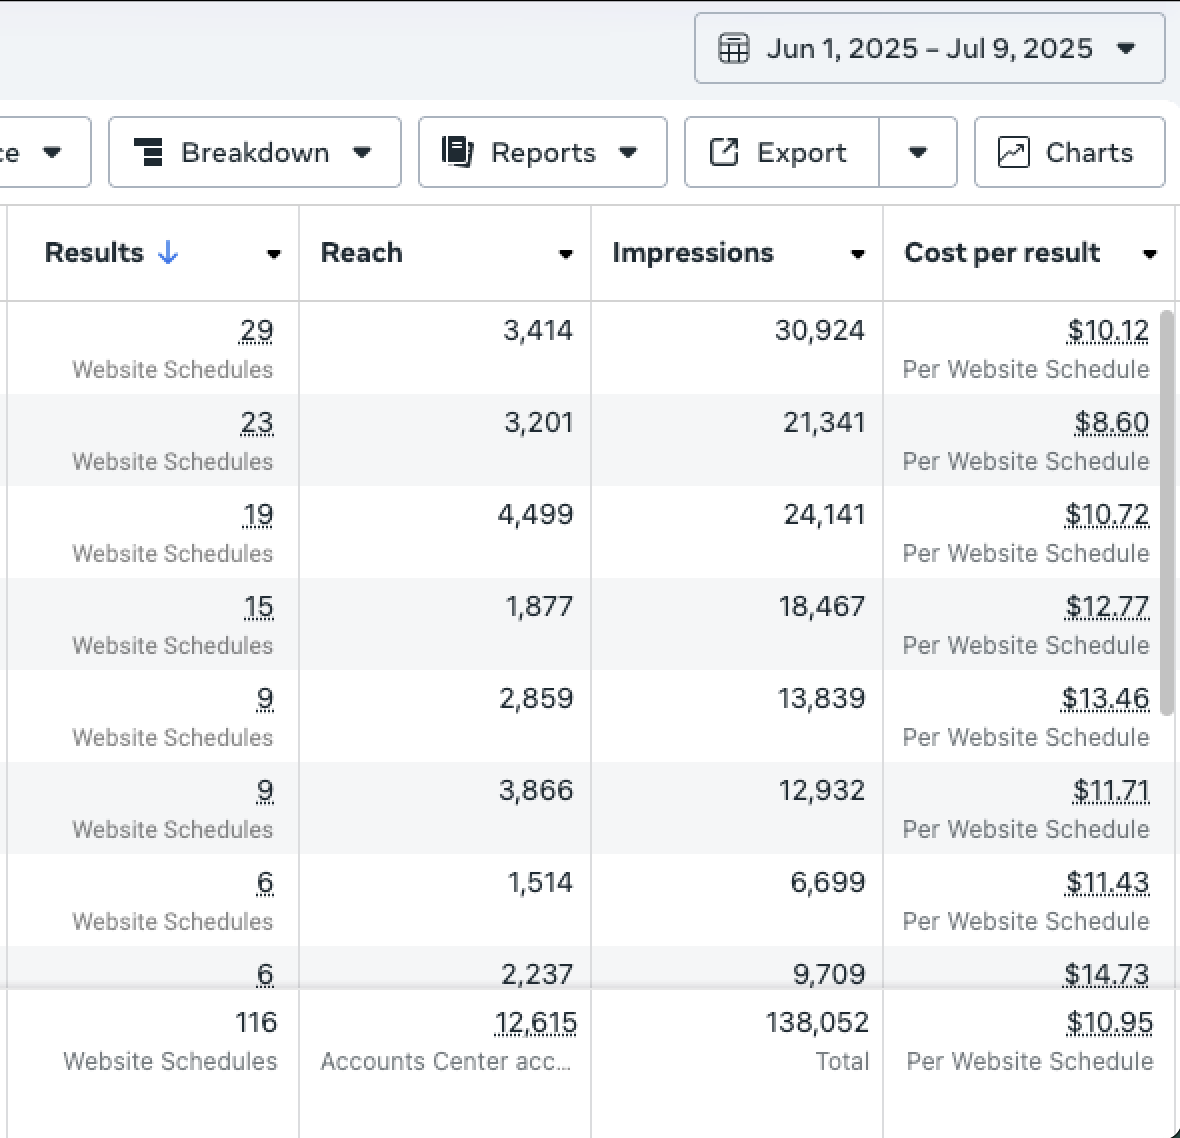Click the Export button
The image size is (1180, 1138).
point(782,152)
